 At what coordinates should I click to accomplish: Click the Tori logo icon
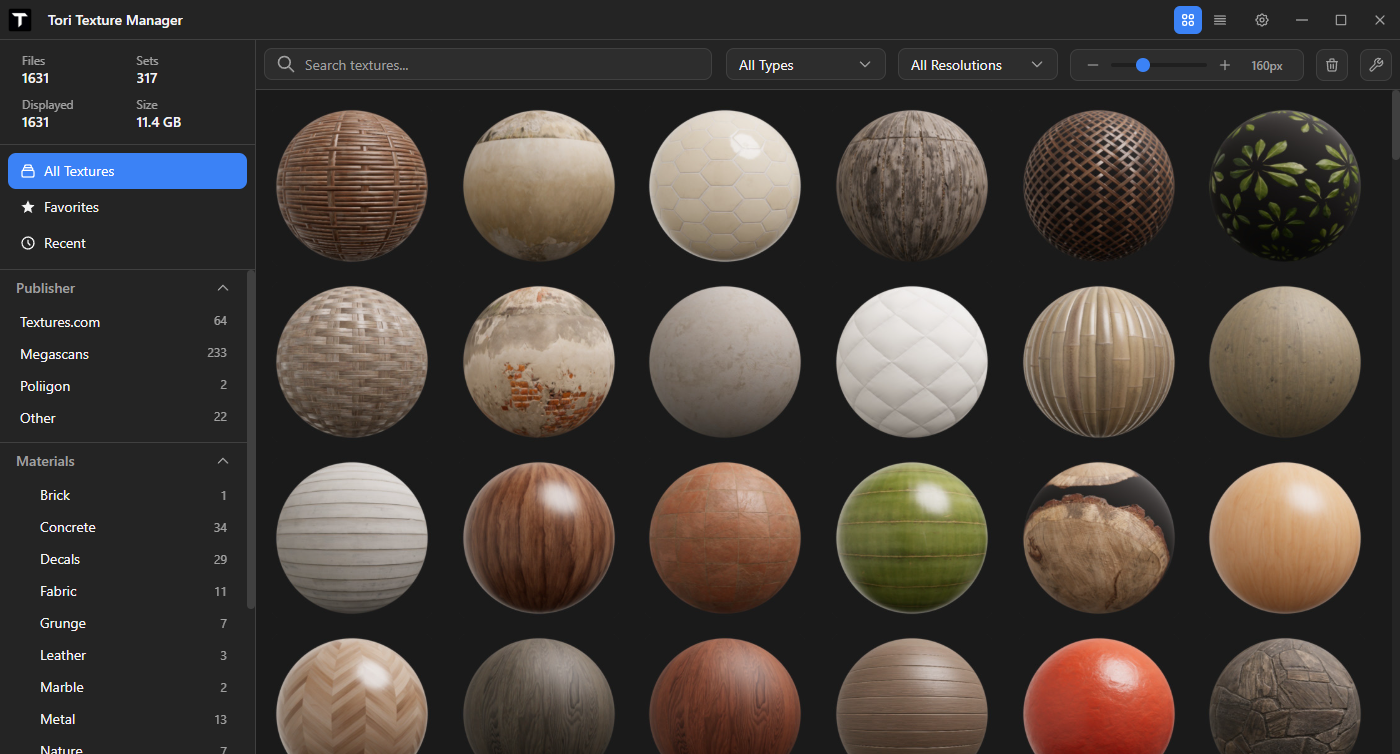pos(20,20)
